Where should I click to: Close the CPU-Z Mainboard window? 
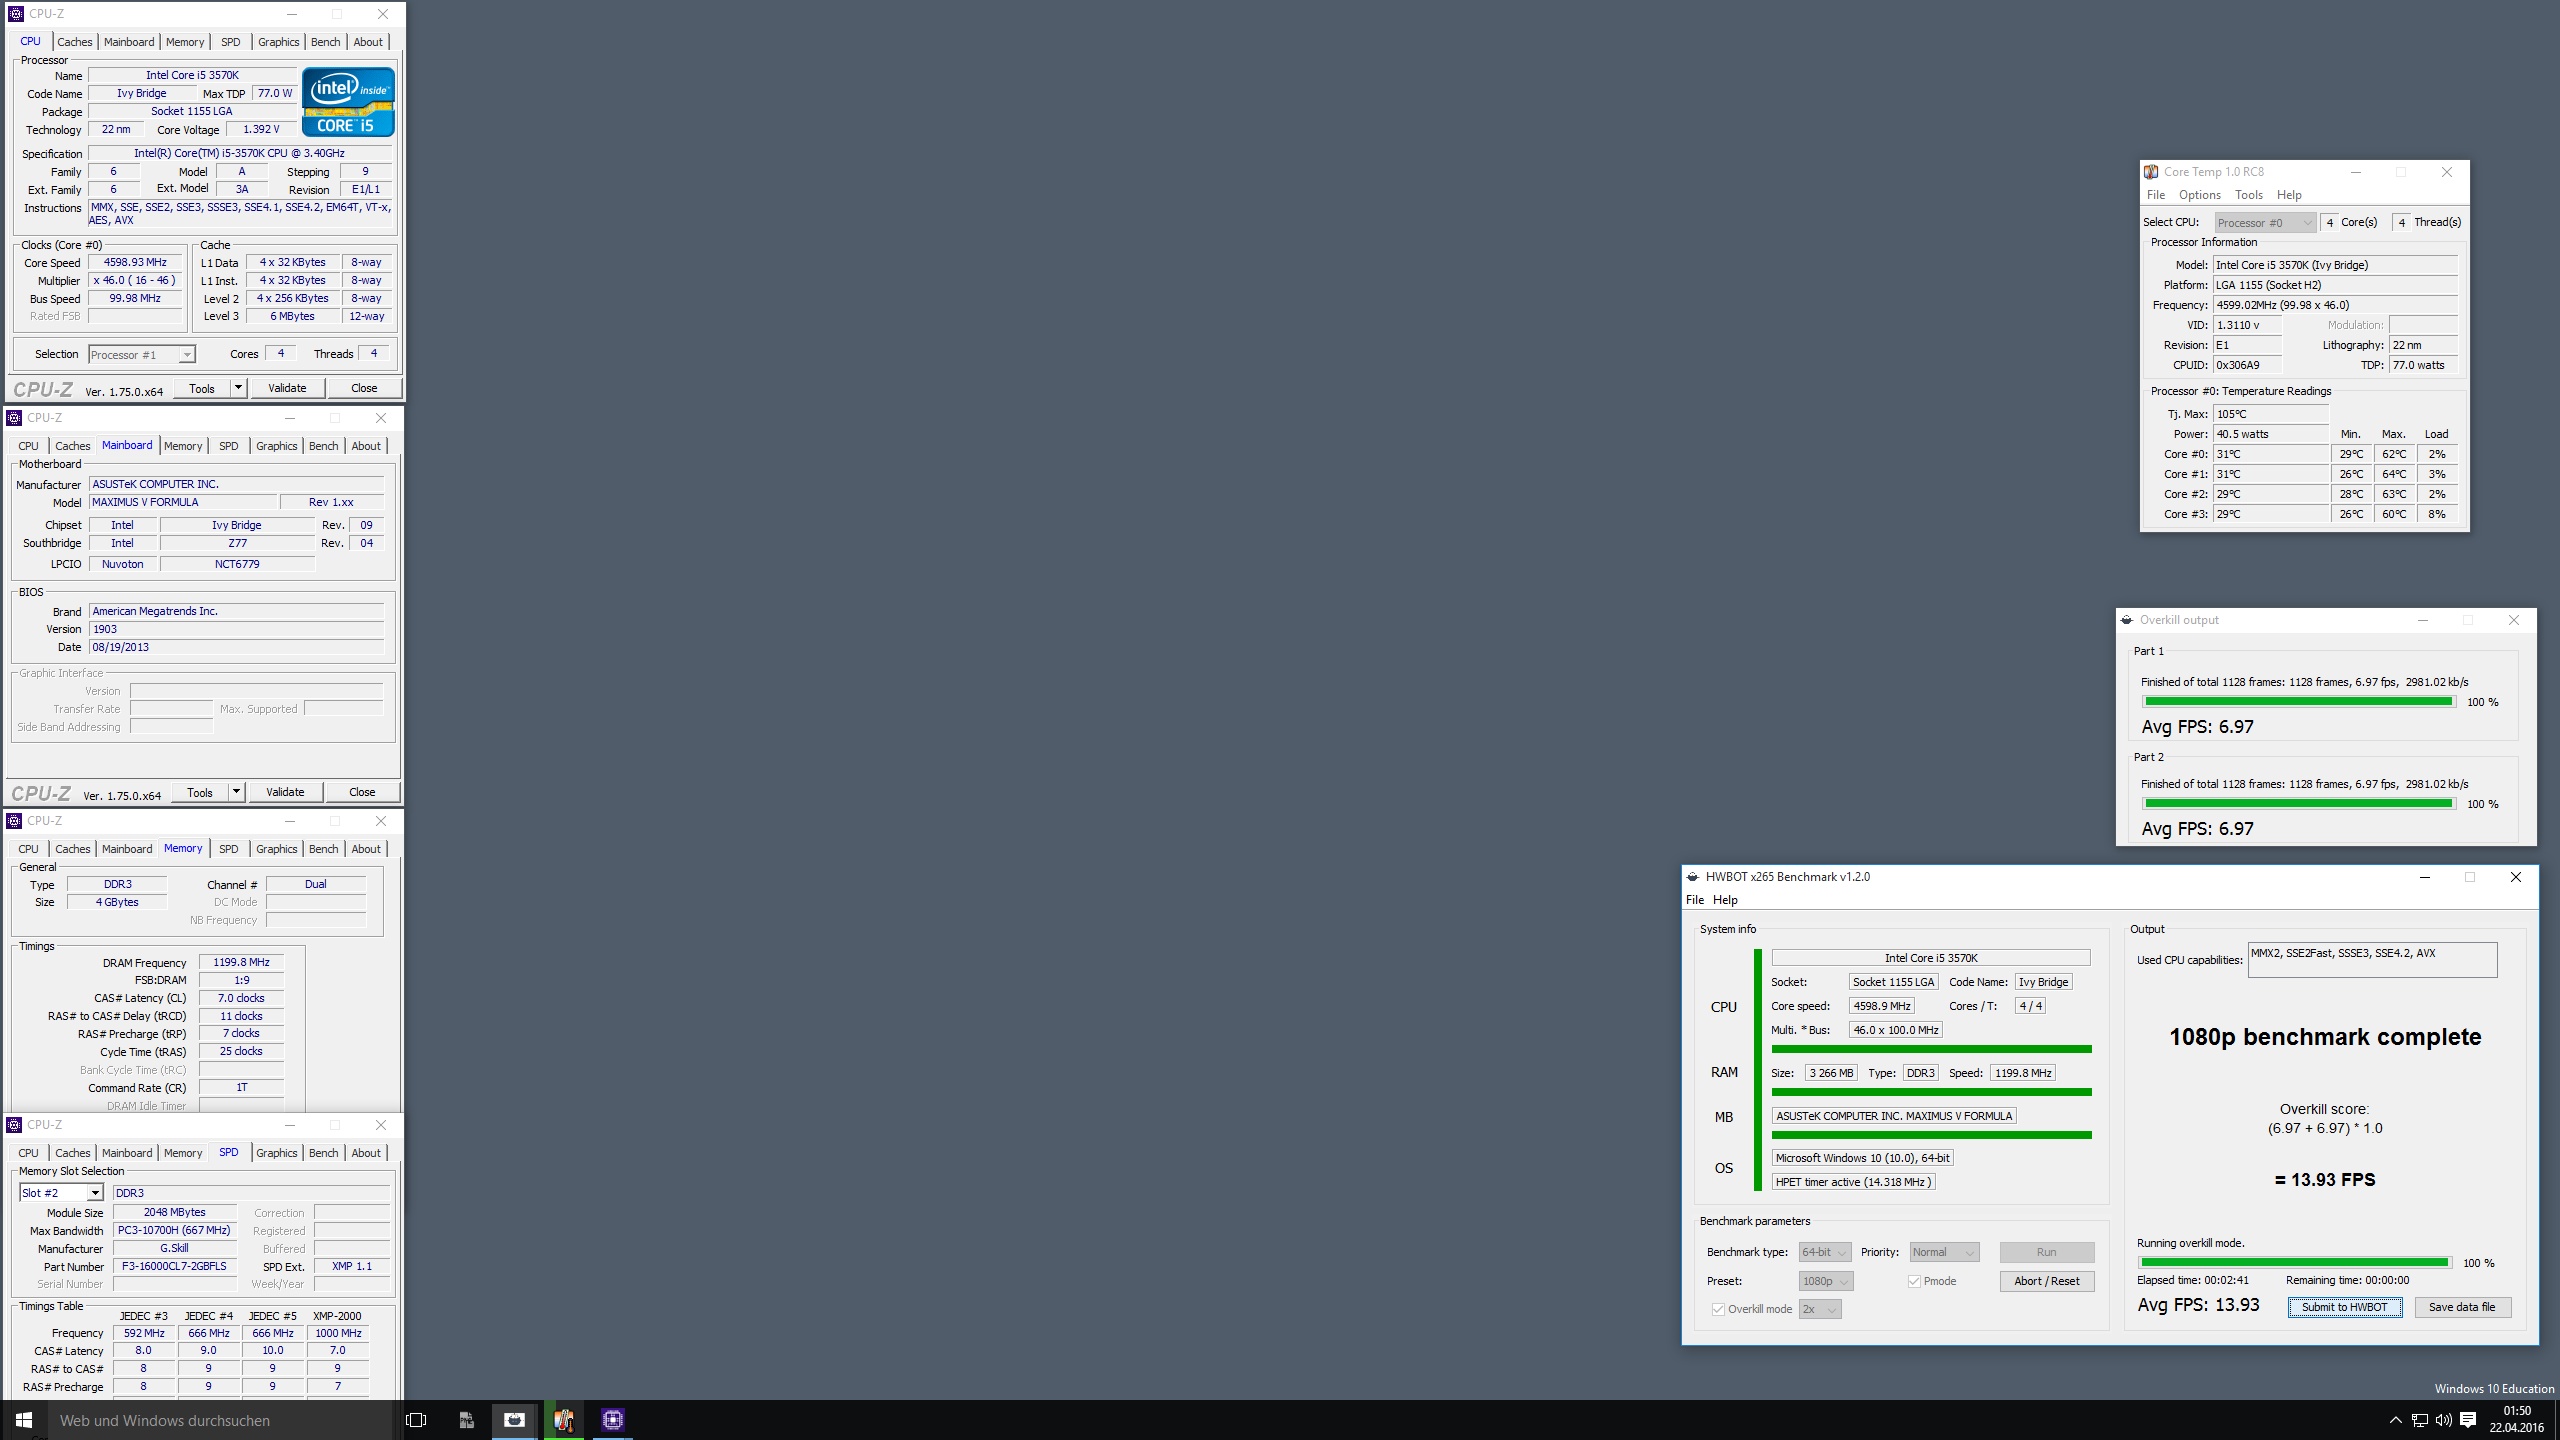point(380,418)
